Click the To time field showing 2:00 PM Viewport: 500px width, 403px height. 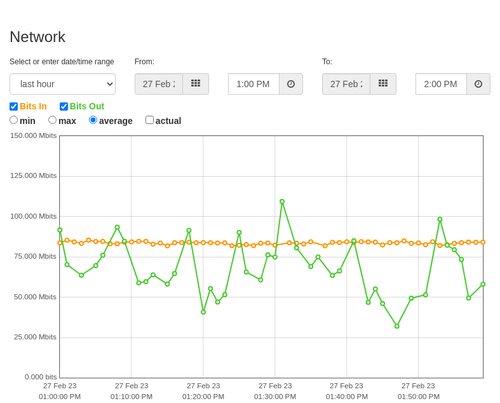pos(441,84)
